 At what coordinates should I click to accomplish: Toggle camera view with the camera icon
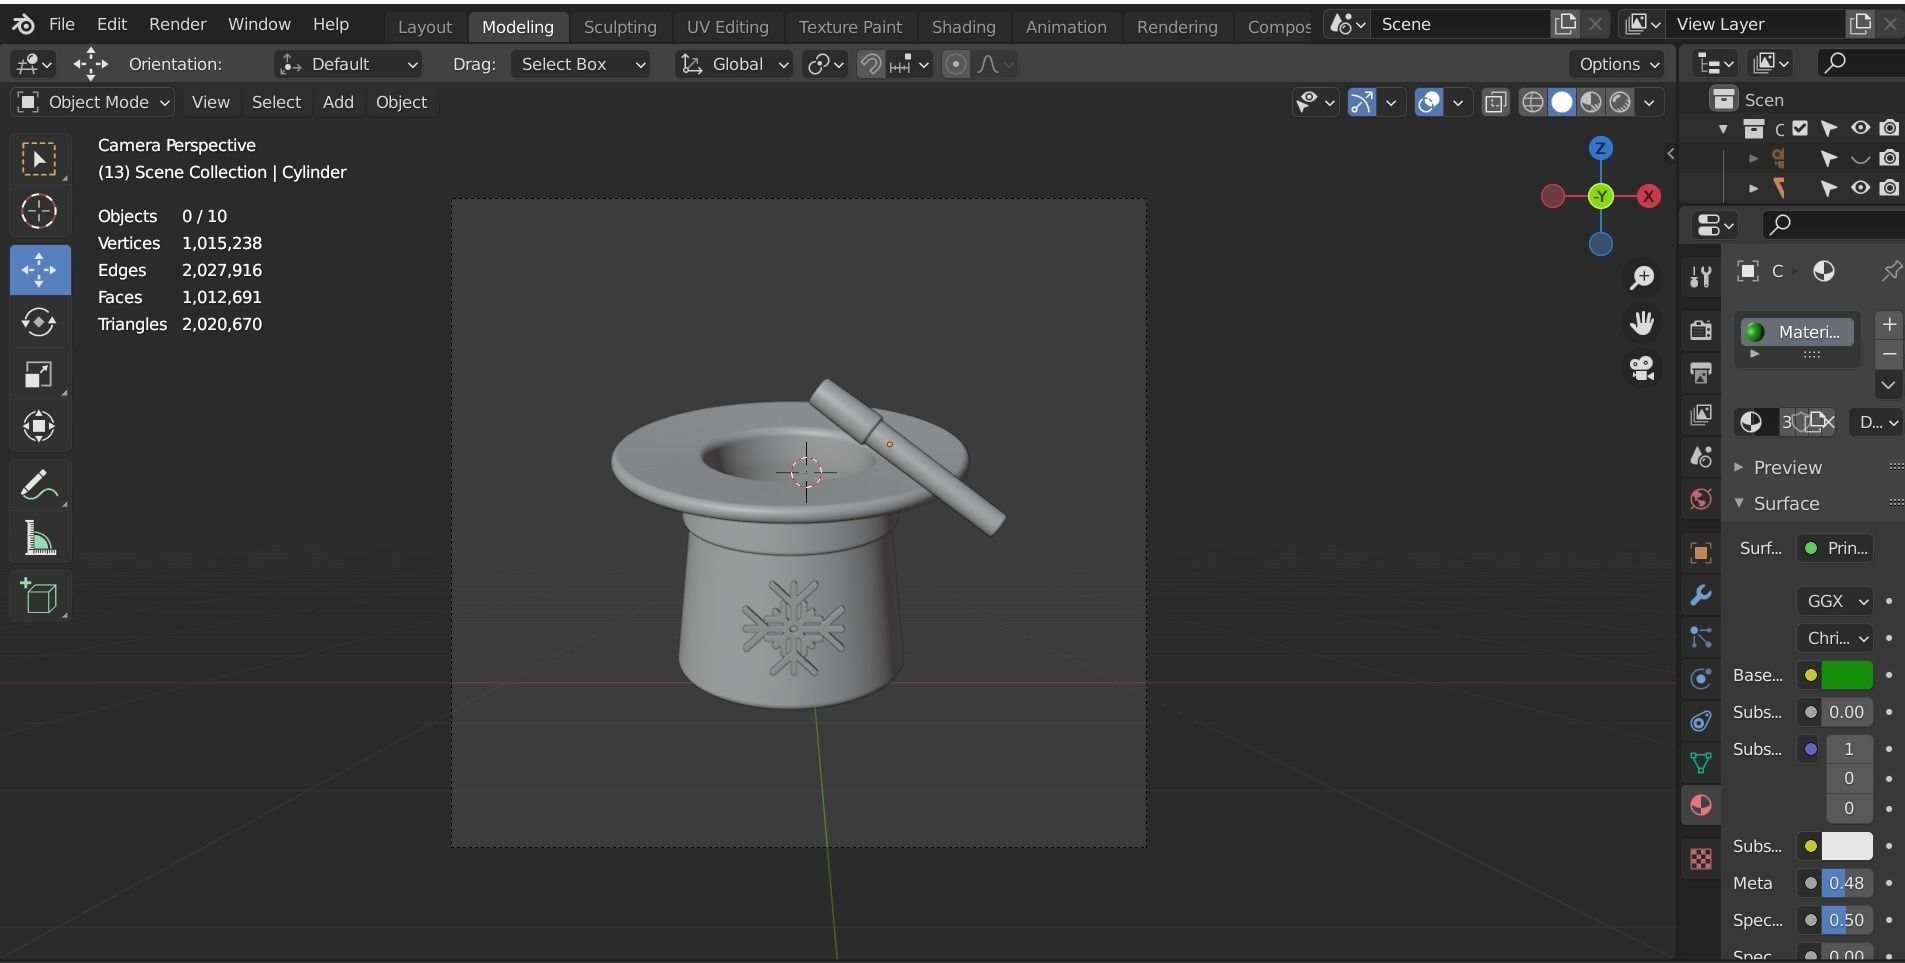[1642, 368]
